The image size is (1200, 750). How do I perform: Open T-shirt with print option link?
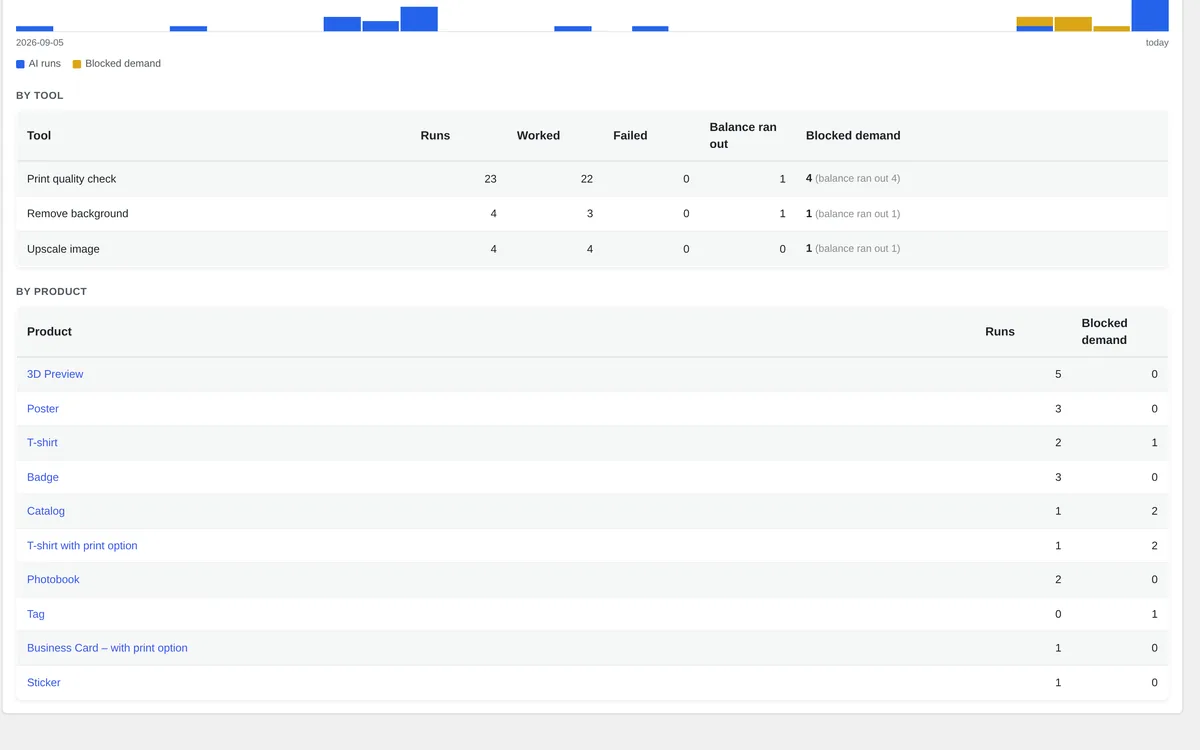click(82, 545)
